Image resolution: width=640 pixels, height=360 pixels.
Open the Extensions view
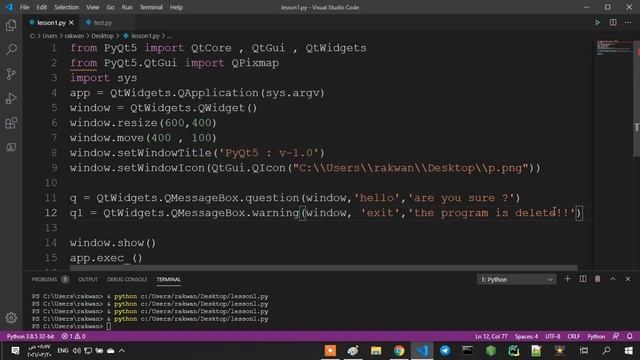tap(11, 123)
